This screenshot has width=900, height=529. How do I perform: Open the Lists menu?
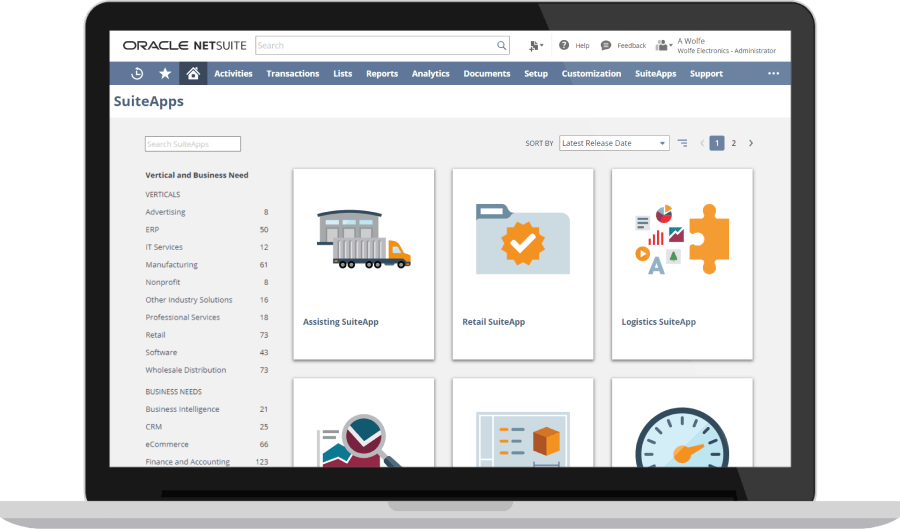coord(343,73)
